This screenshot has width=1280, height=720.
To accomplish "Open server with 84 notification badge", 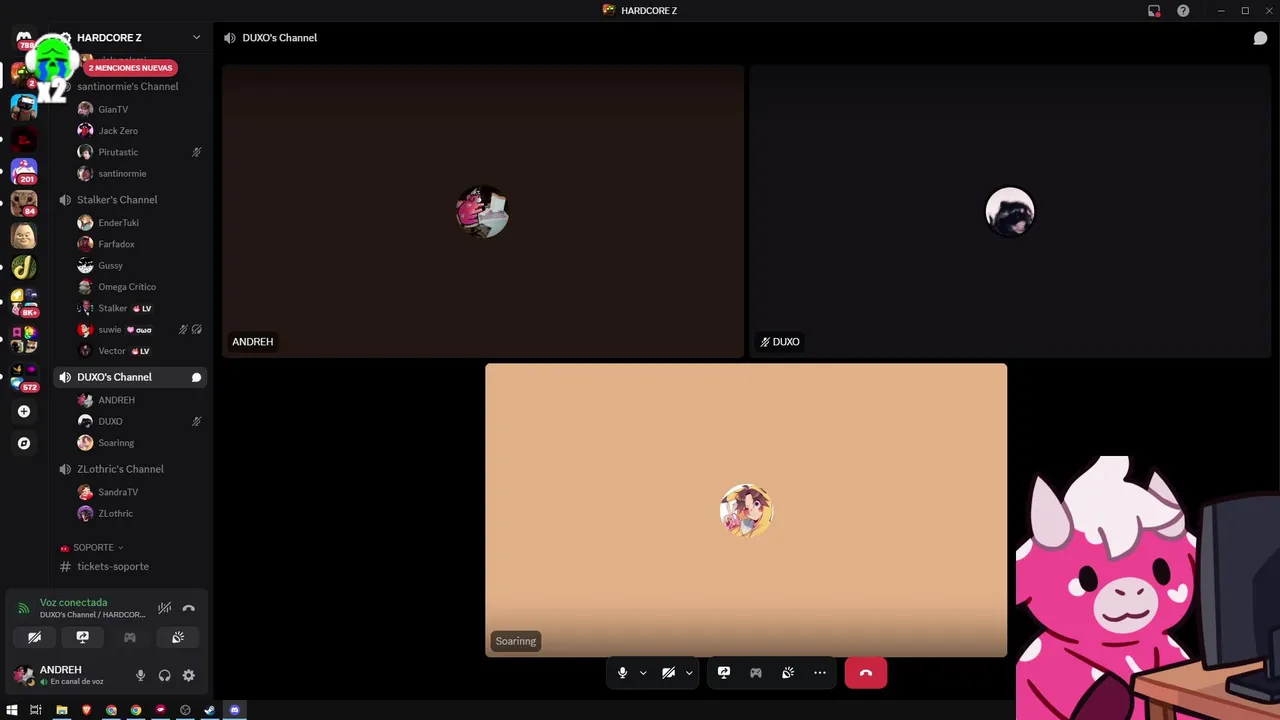I will [x=24, y=204].
